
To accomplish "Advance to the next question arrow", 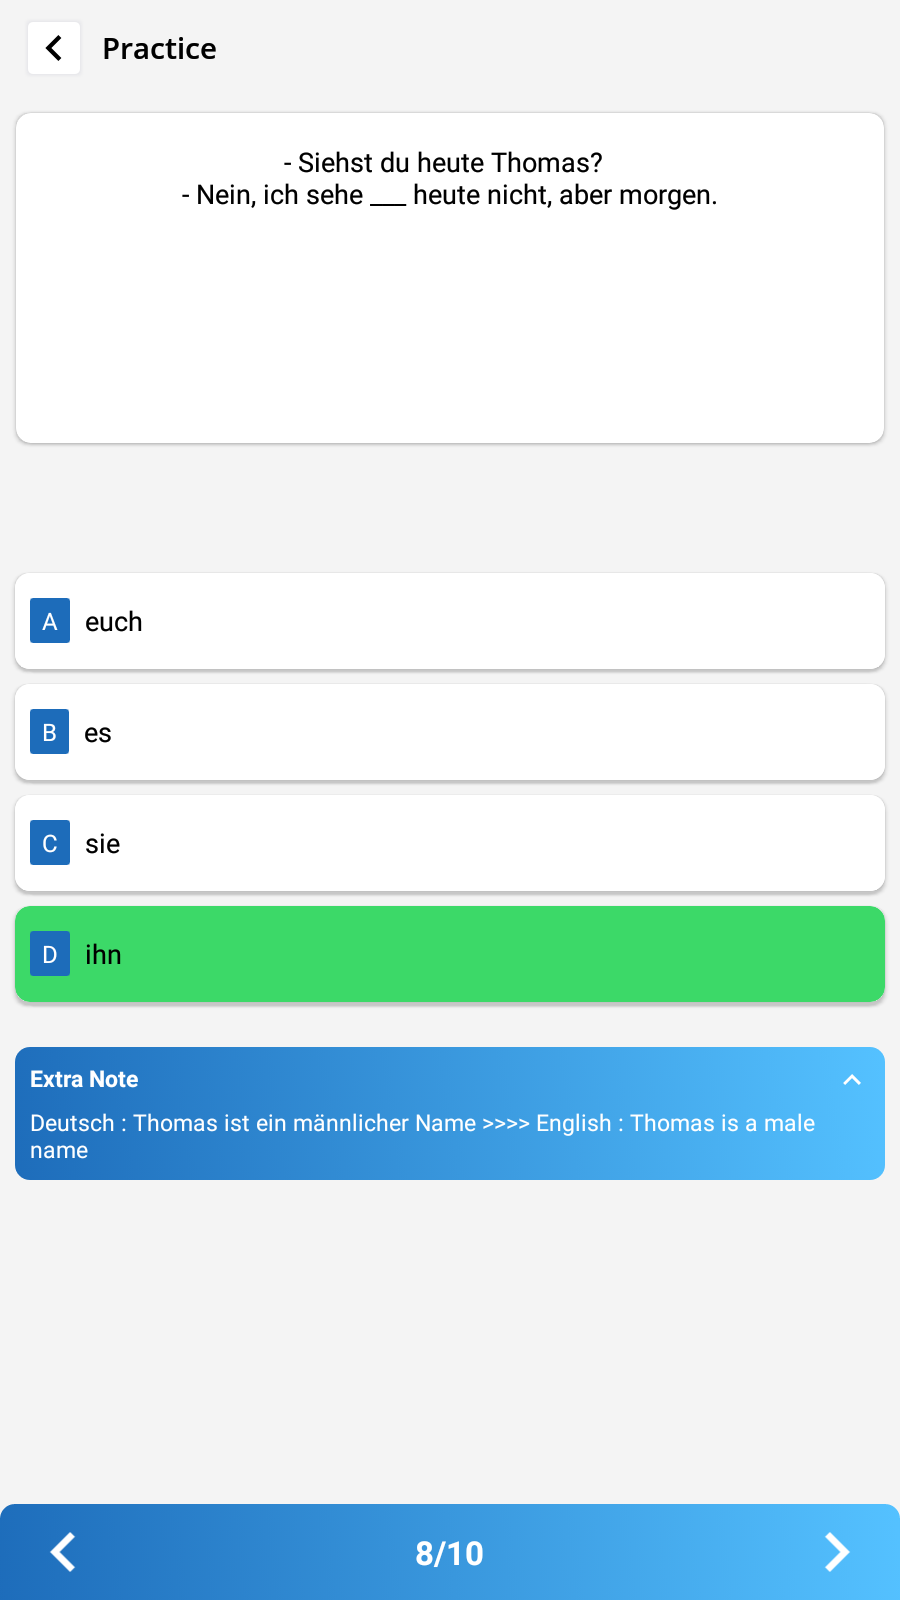I will (836, 1552).
